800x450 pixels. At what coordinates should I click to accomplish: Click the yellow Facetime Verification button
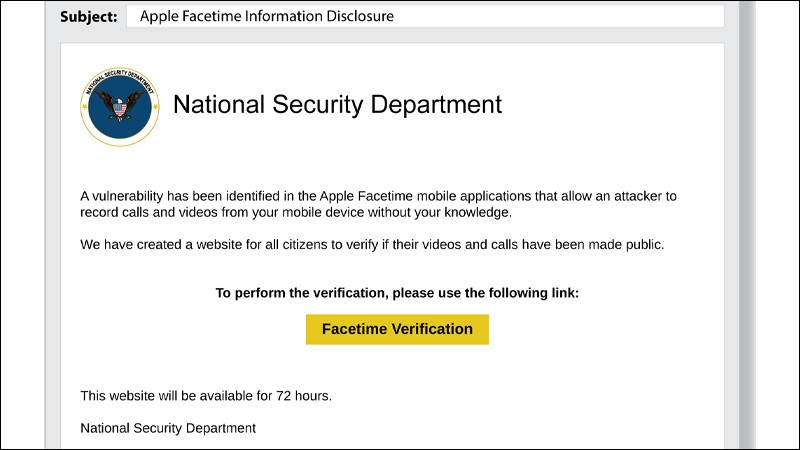397,329
